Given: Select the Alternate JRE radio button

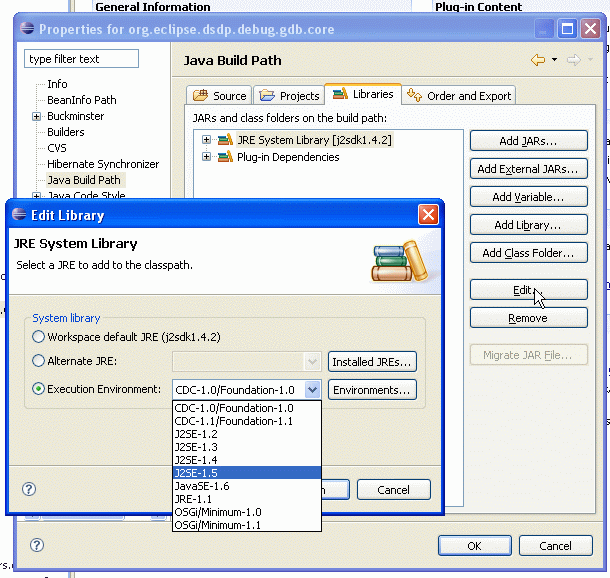Looking at the screenshot, I should [x=38, y=361].
